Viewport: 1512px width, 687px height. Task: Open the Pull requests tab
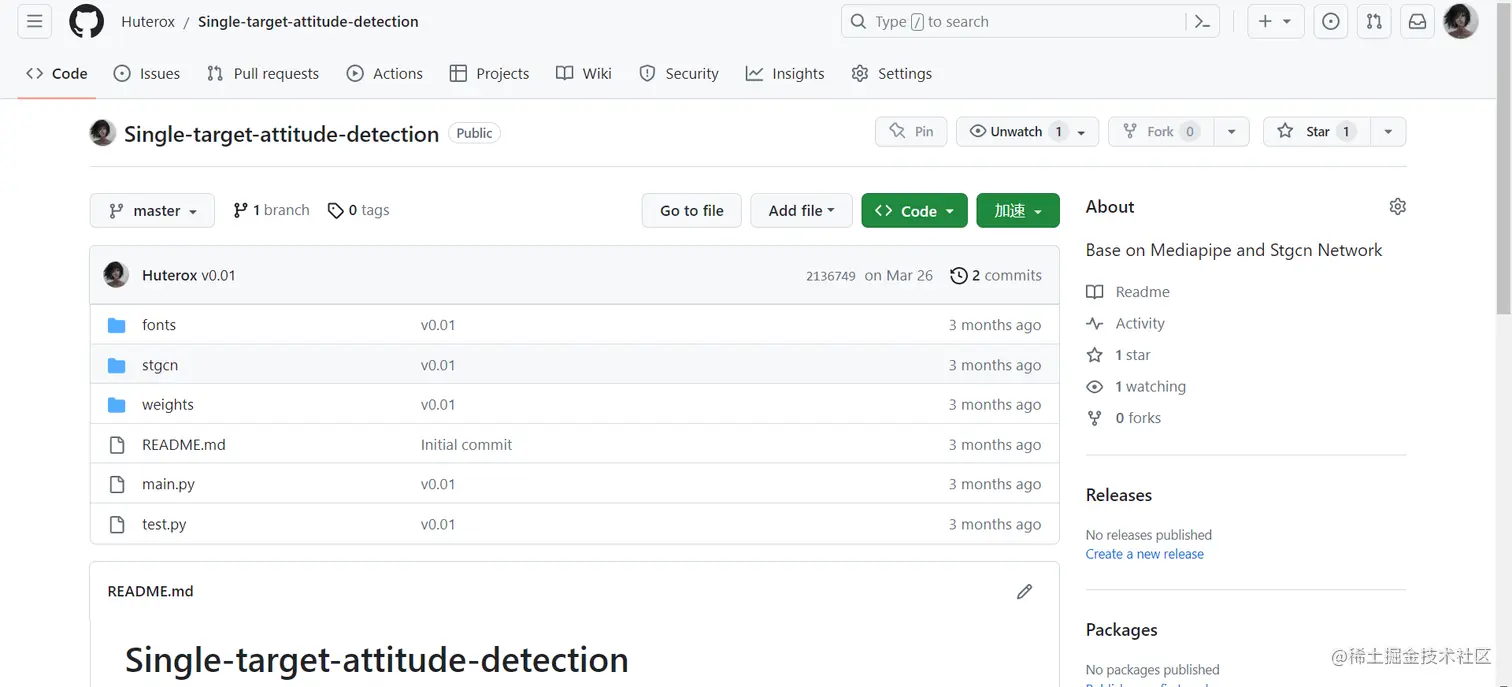pos(263,73)
